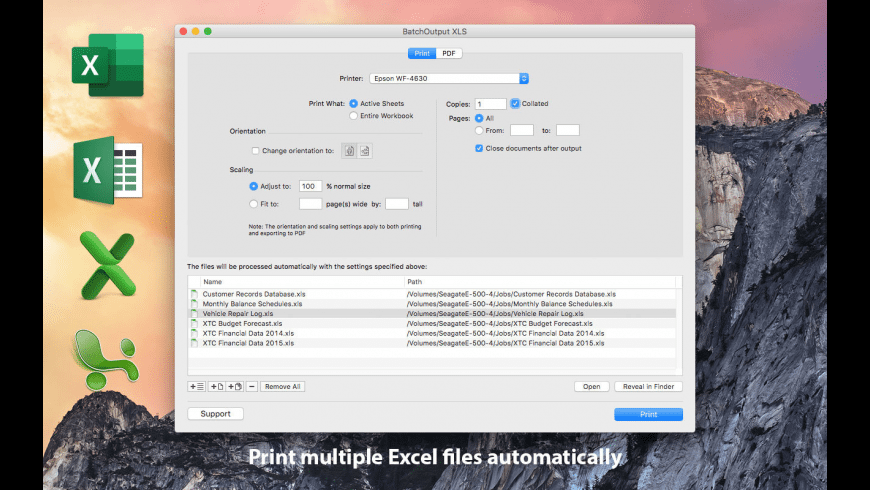Select row Monthly Balance Schedules.xls

tap(432, 304)
